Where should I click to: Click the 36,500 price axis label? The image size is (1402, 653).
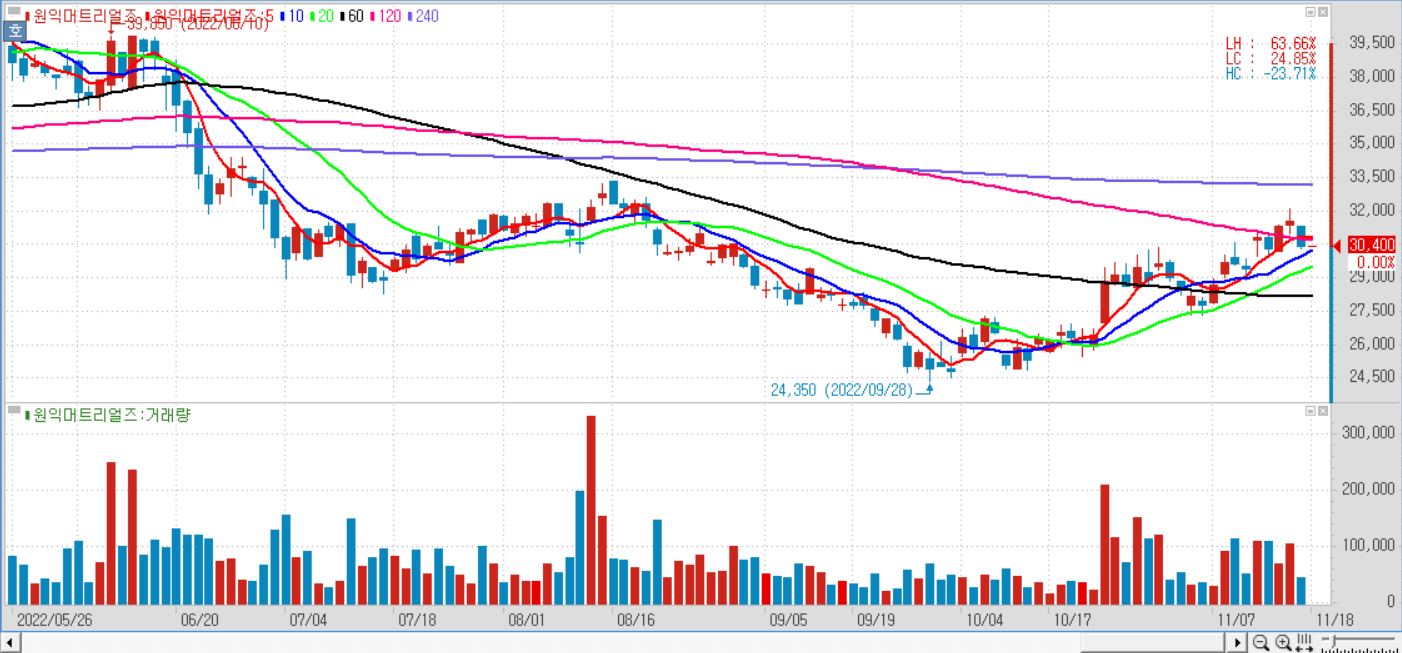pos(1371,110)
